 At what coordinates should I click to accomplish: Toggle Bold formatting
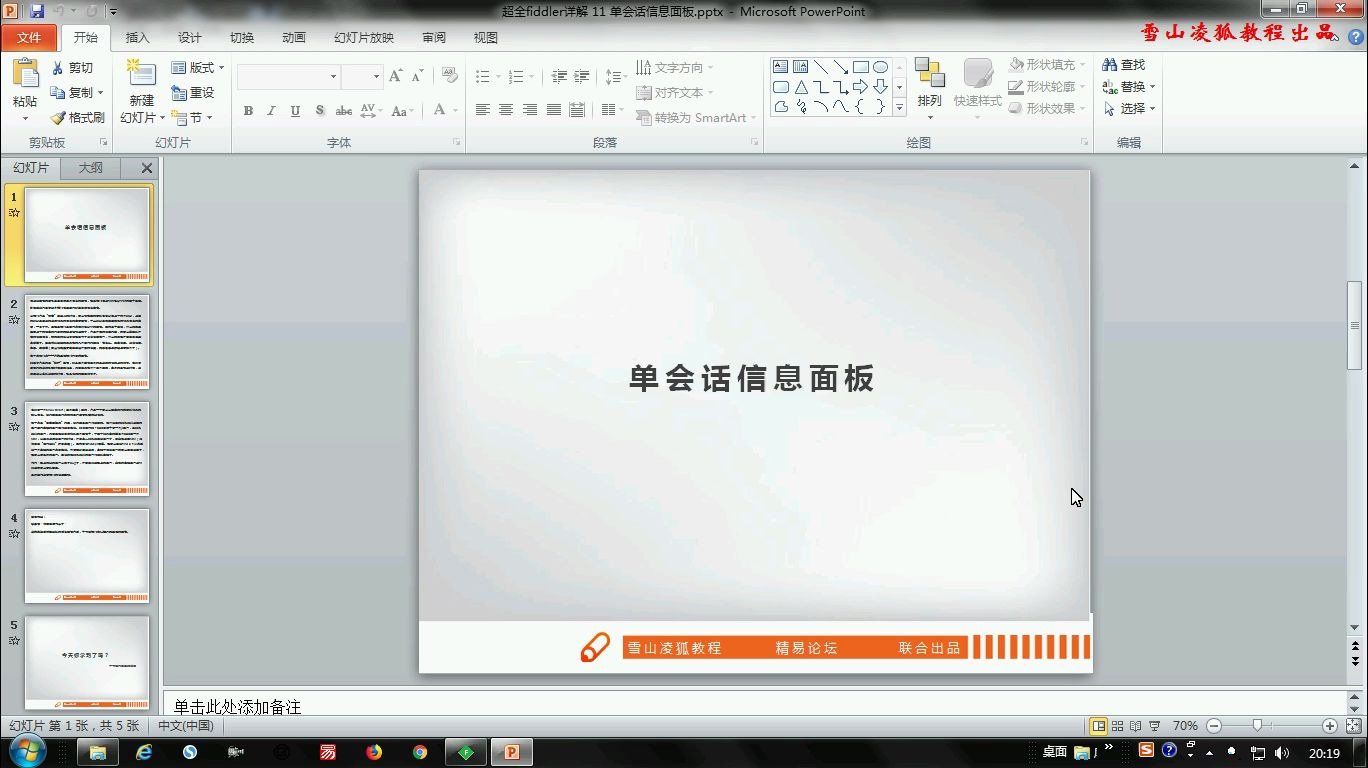pos(248,111)
